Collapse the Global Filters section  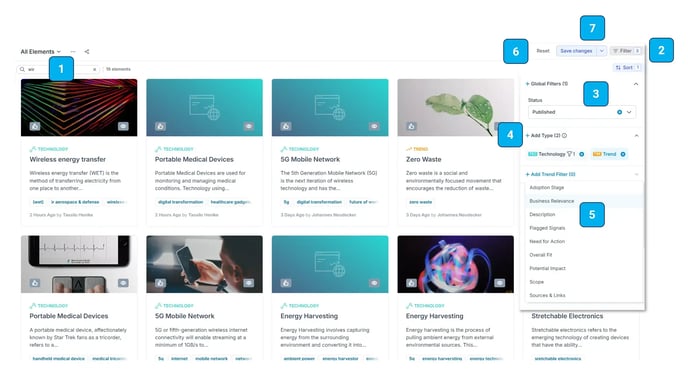(636, 84)
